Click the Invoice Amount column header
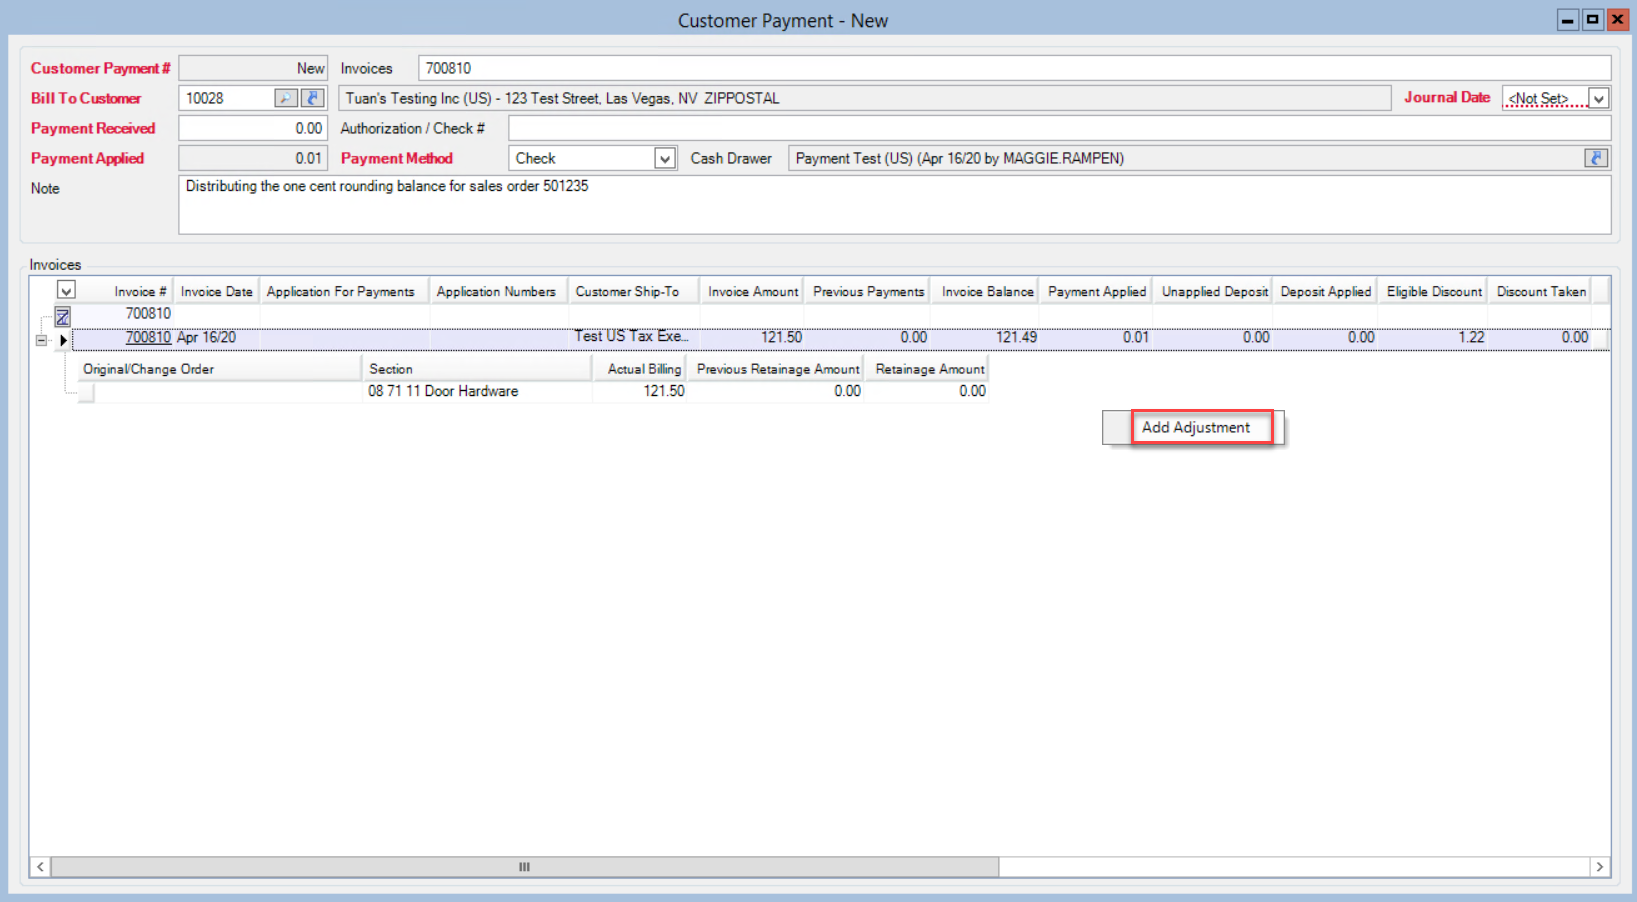1637x902 pixels. [752, 291]
